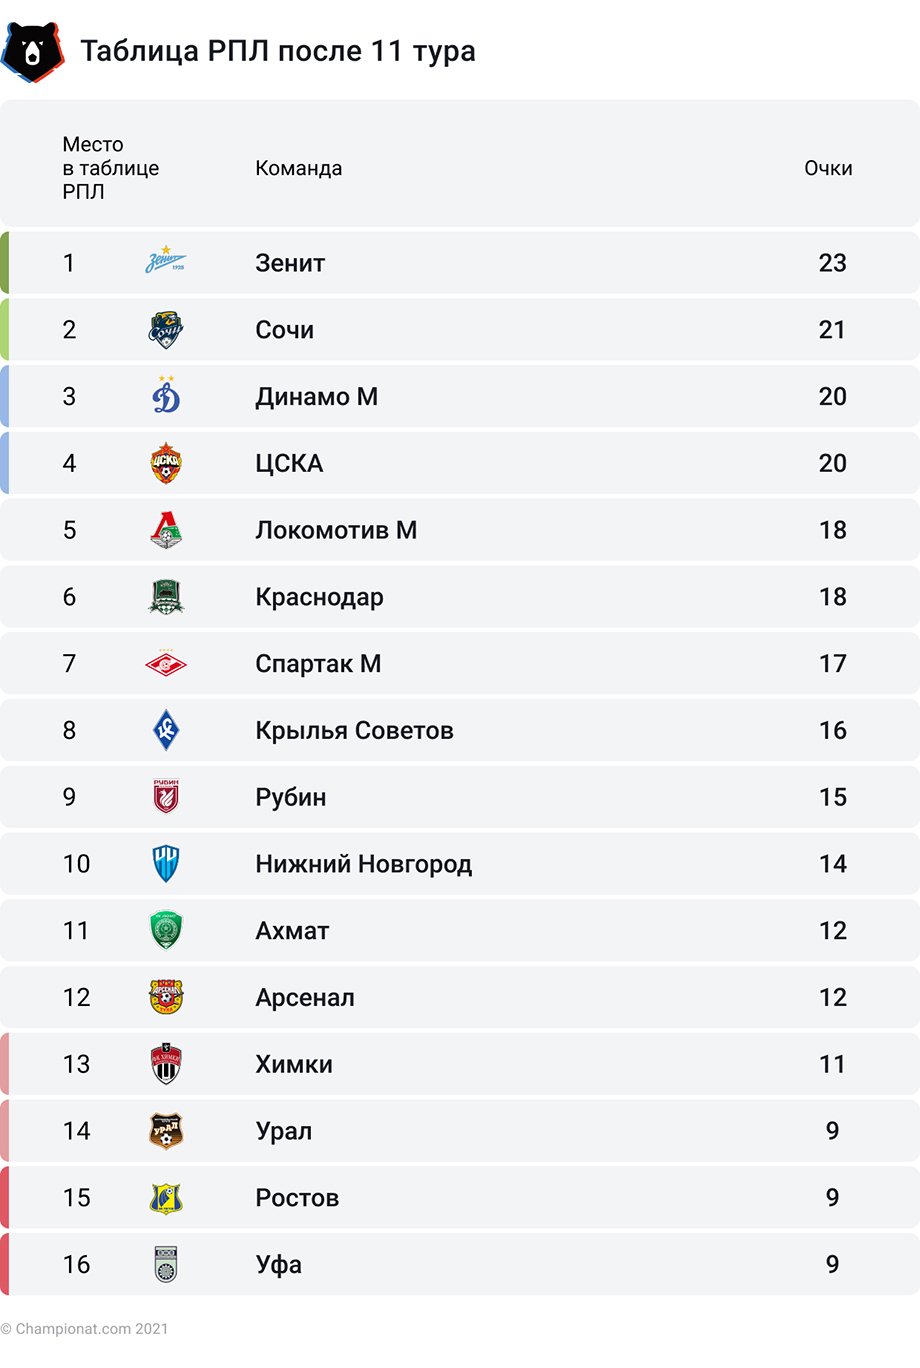Click the Nizhny Novgorod shield logo
Viewport: 920px width, 1368px height.
166,863
